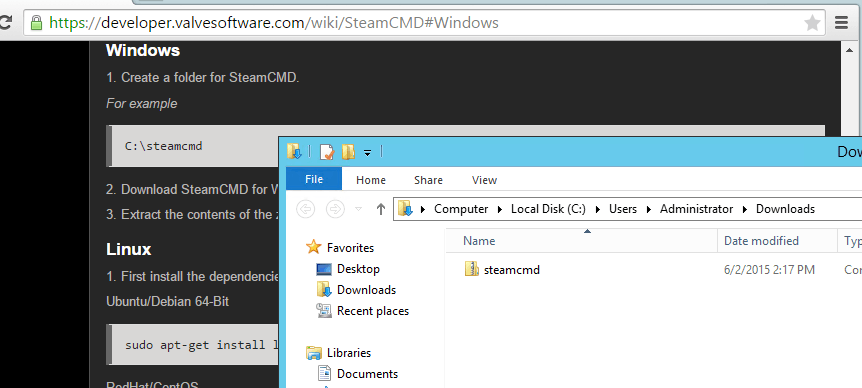Click the Windows heading on the wiki page

143,51
